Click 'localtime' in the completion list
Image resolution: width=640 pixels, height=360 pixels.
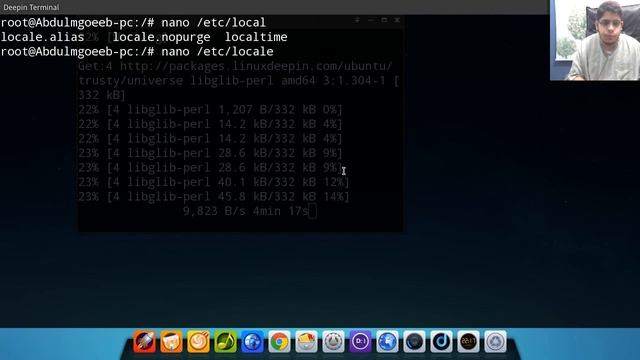coord(256,37)
